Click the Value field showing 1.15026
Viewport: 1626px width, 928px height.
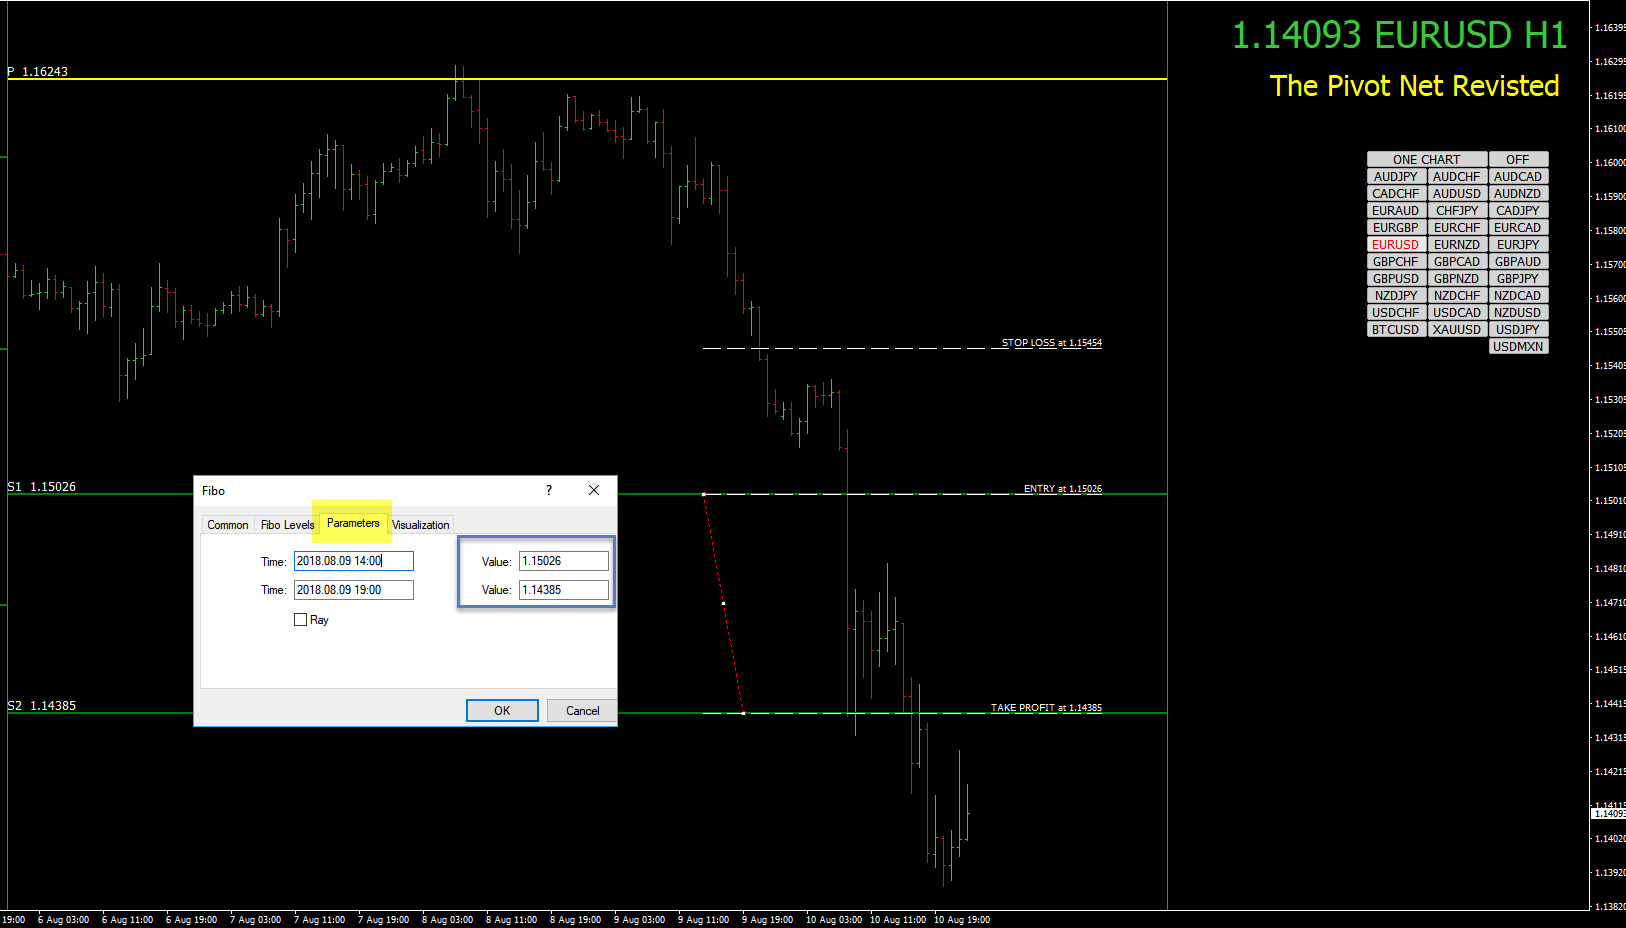564,561
